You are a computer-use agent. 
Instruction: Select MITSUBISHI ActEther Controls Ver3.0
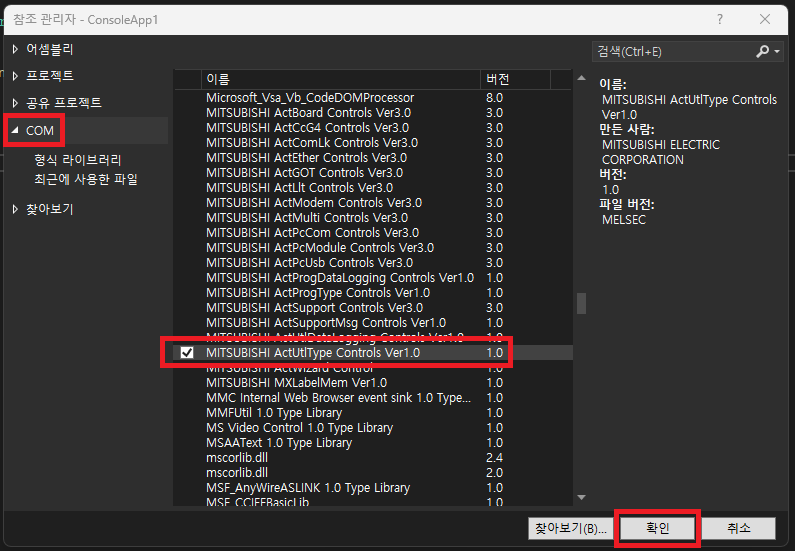(x=373, y=158)
